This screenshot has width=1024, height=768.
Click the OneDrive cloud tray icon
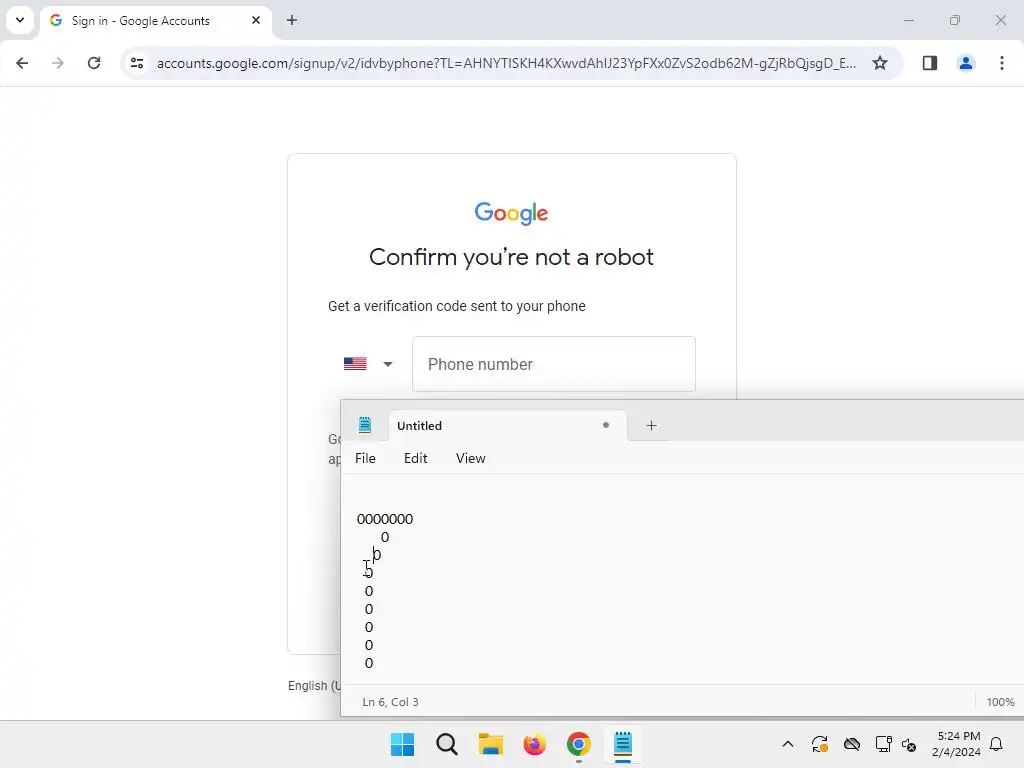852,744
